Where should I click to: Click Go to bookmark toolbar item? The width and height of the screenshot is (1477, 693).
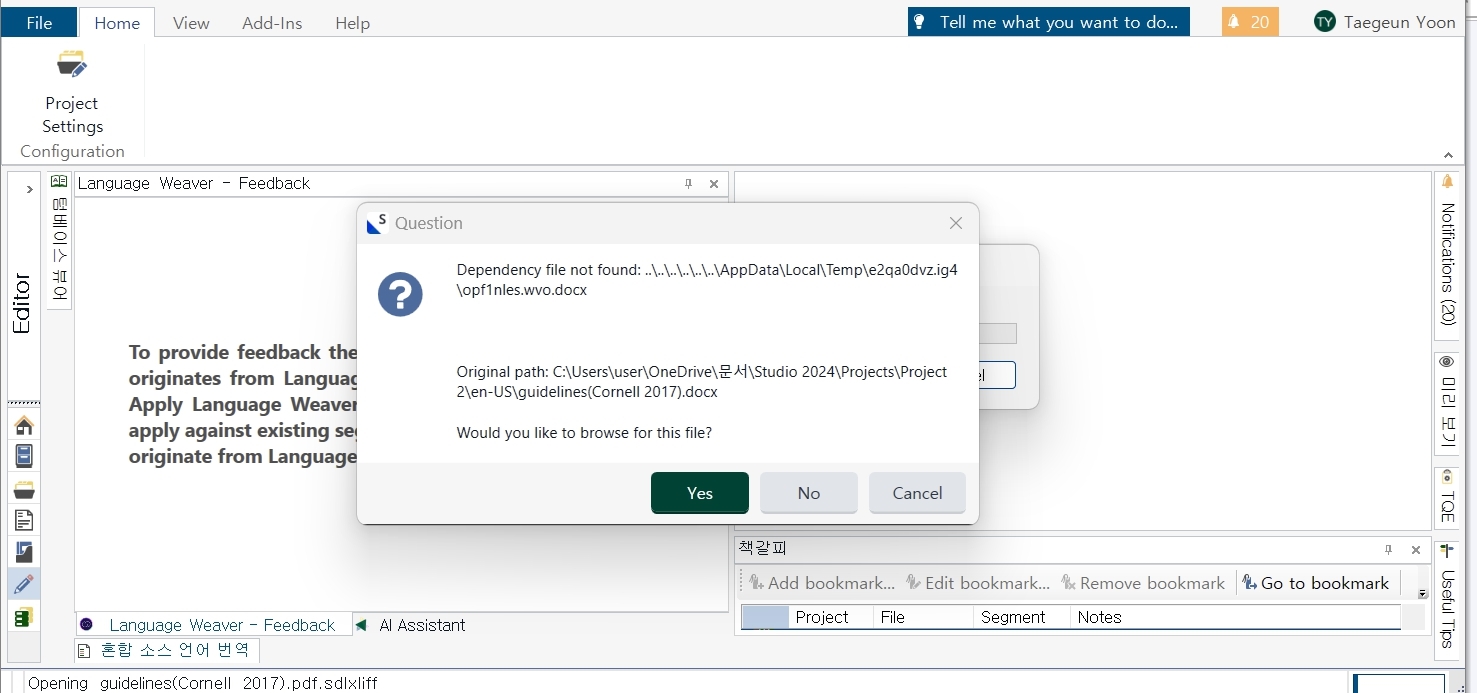(1315, 583)
